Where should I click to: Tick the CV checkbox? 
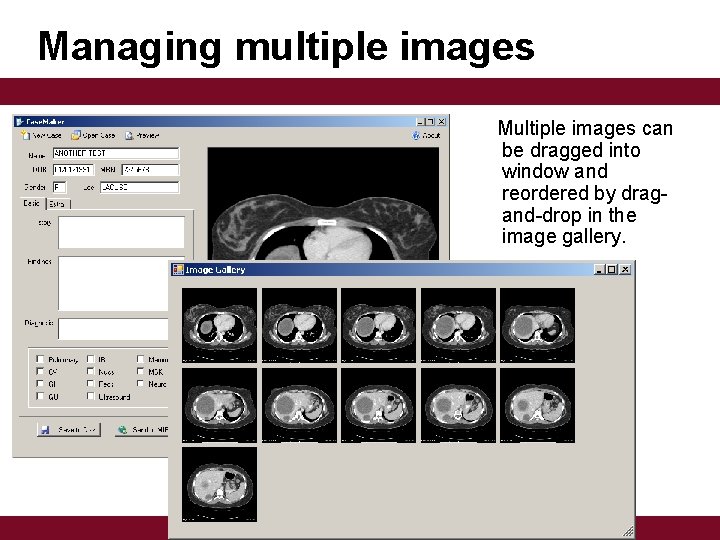click(40, 371)
